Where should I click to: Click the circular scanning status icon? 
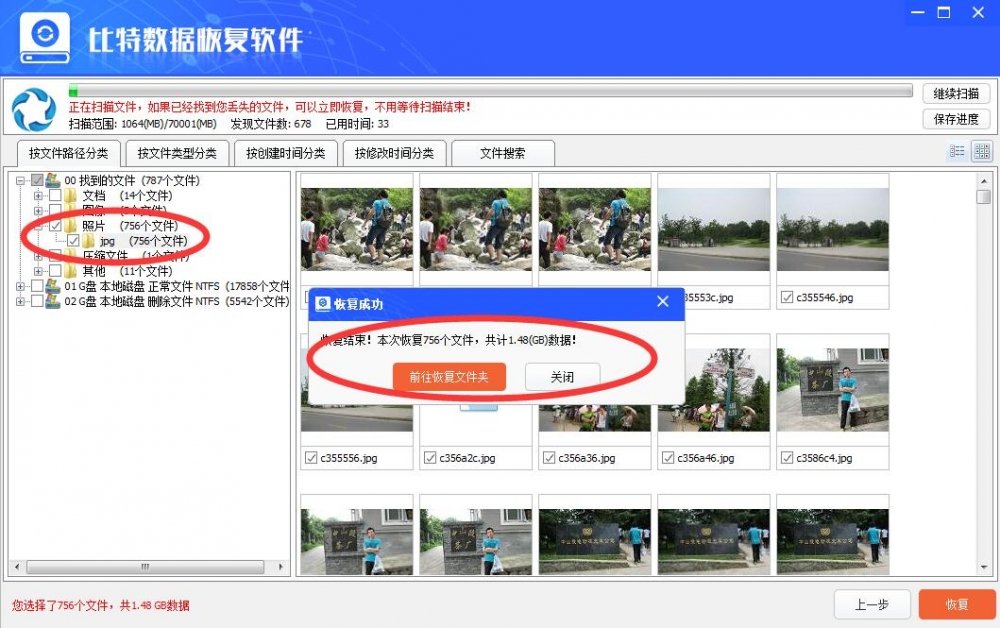(32, 108)
